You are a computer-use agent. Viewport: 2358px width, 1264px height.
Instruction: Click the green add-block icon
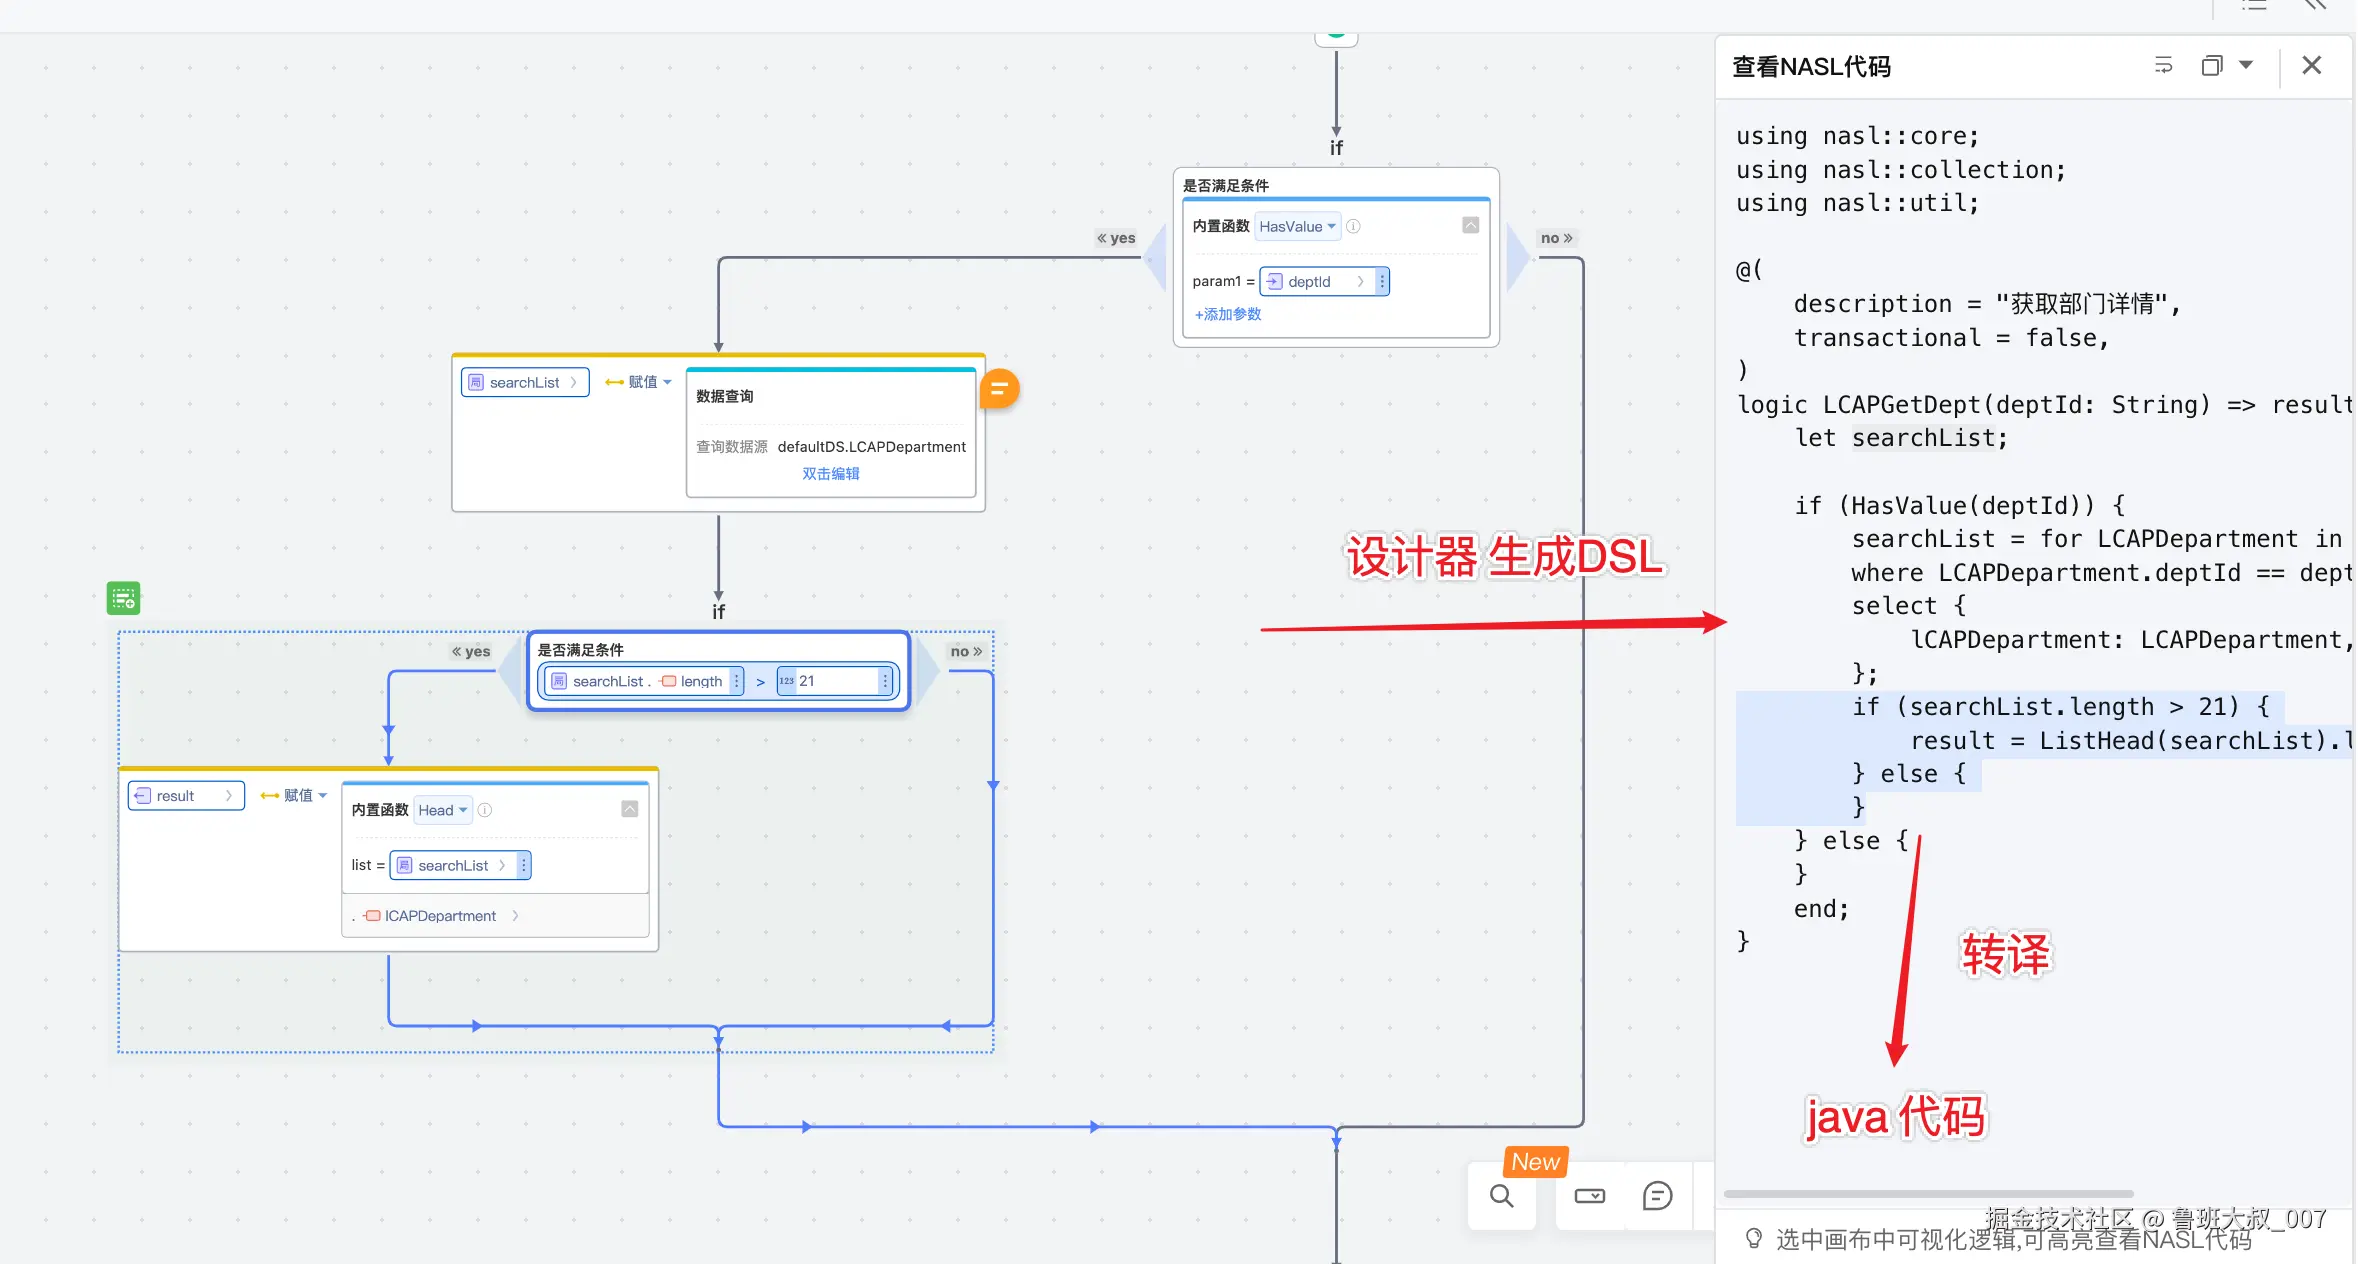pos(124,598)
